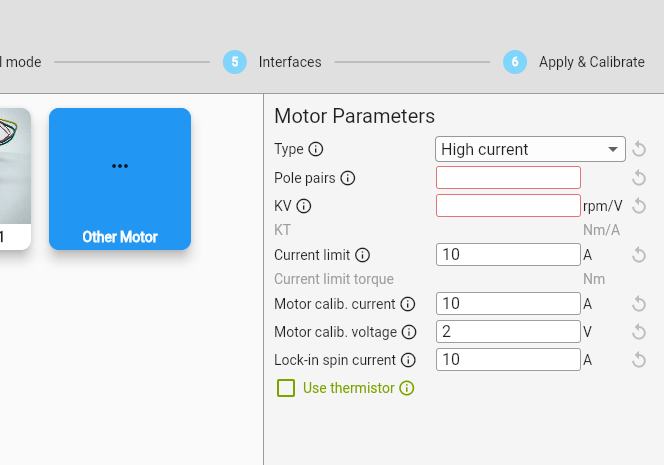Show info for Pole pairs
The image size is (664, 465).
pos(348,178)
